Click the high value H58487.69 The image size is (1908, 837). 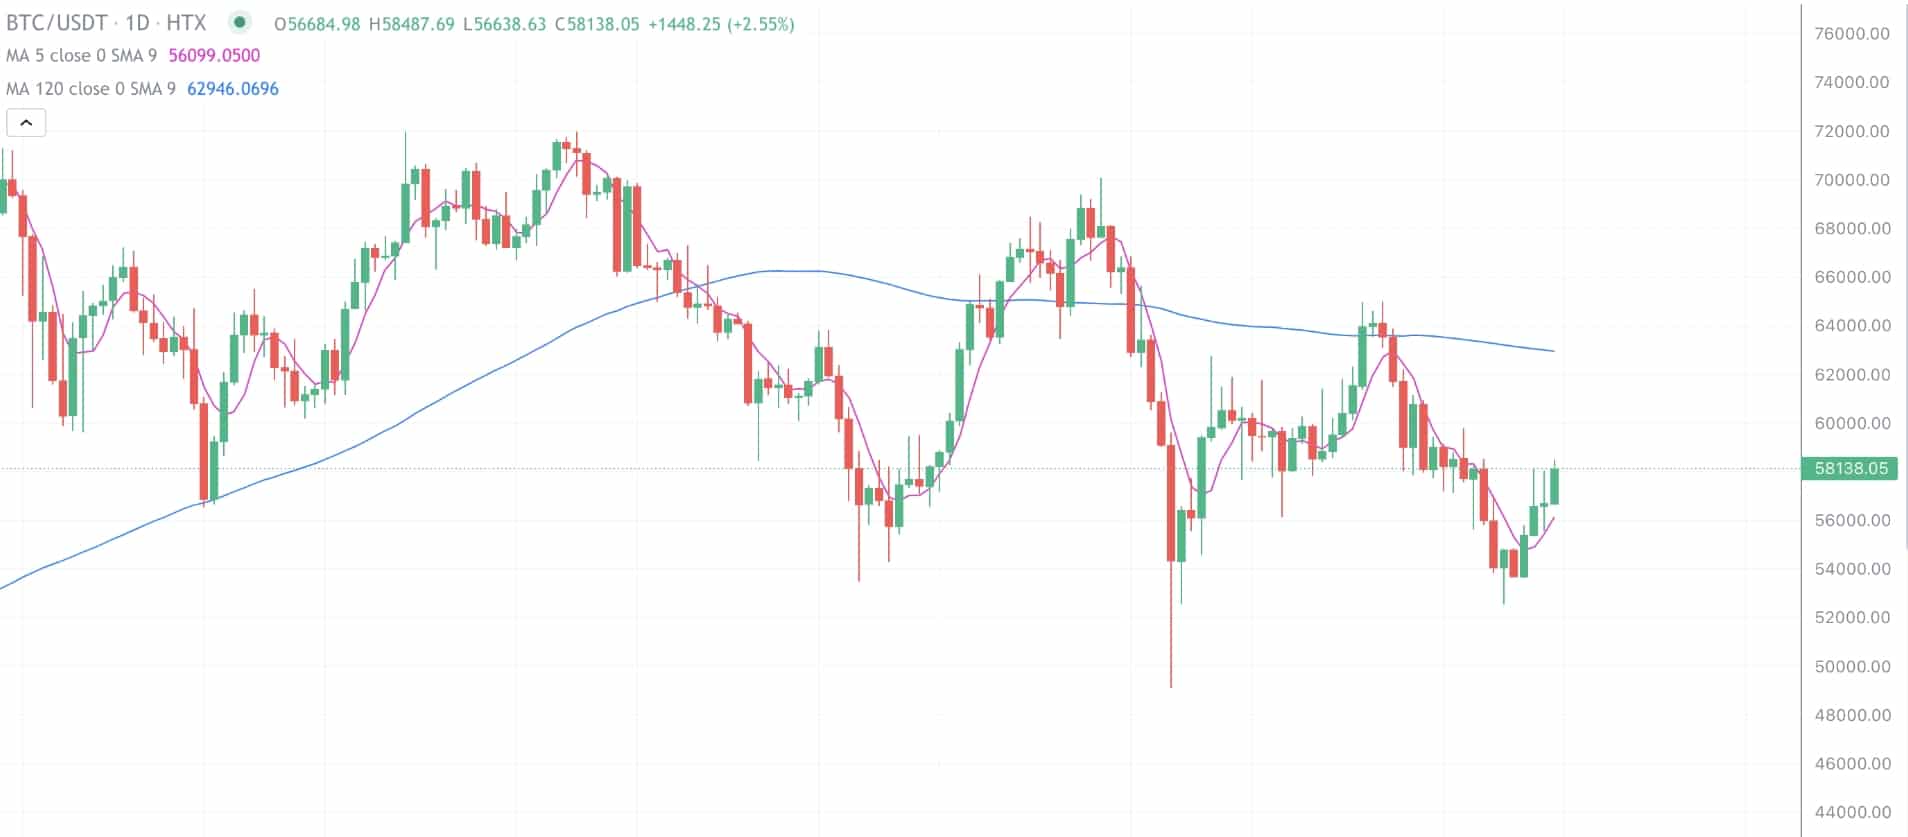pos(411,24)
